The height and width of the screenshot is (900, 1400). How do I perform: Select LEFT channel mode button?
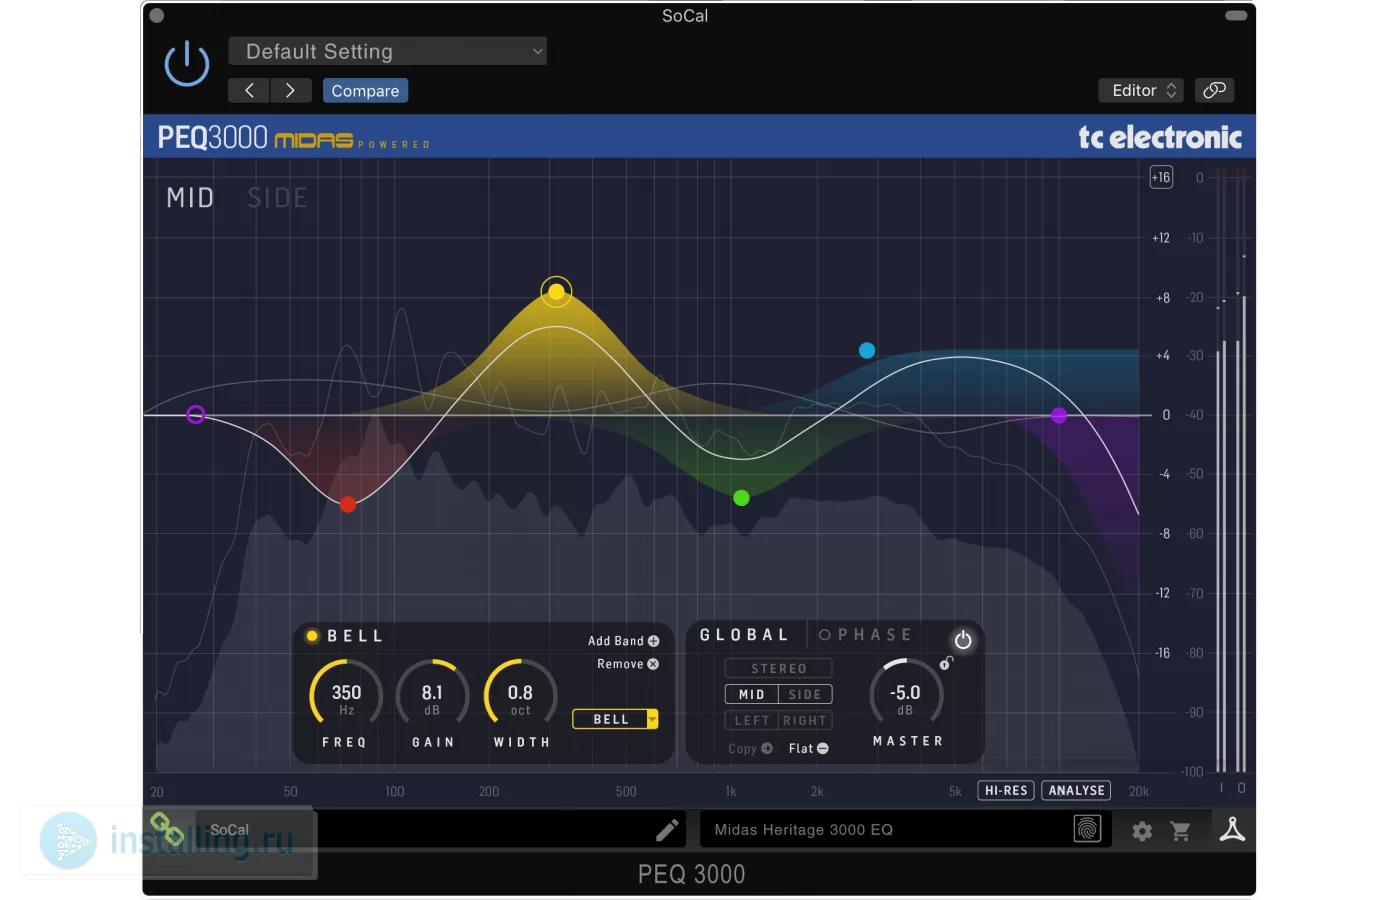tap(752, 720)
